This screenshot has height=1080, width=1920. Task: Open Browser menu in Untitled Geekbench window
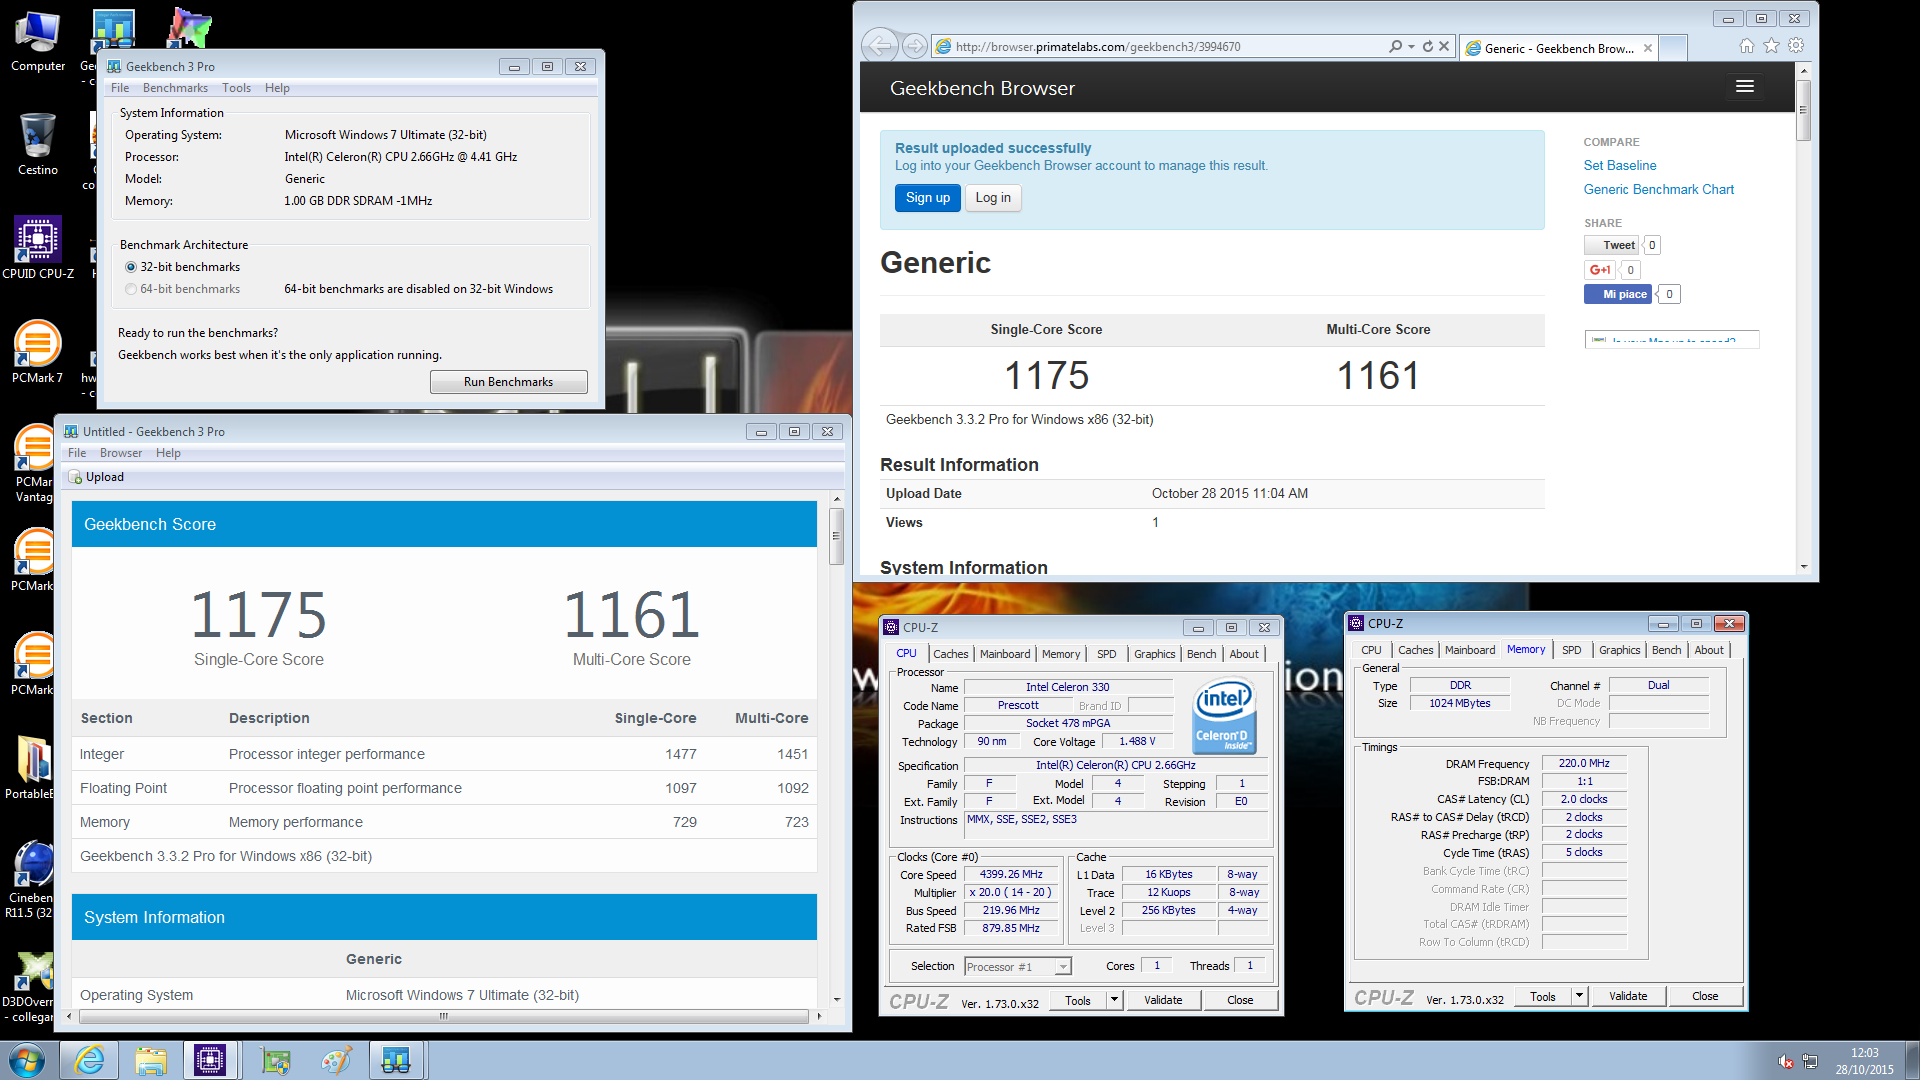pyautogui.click(x=121, y=453)
